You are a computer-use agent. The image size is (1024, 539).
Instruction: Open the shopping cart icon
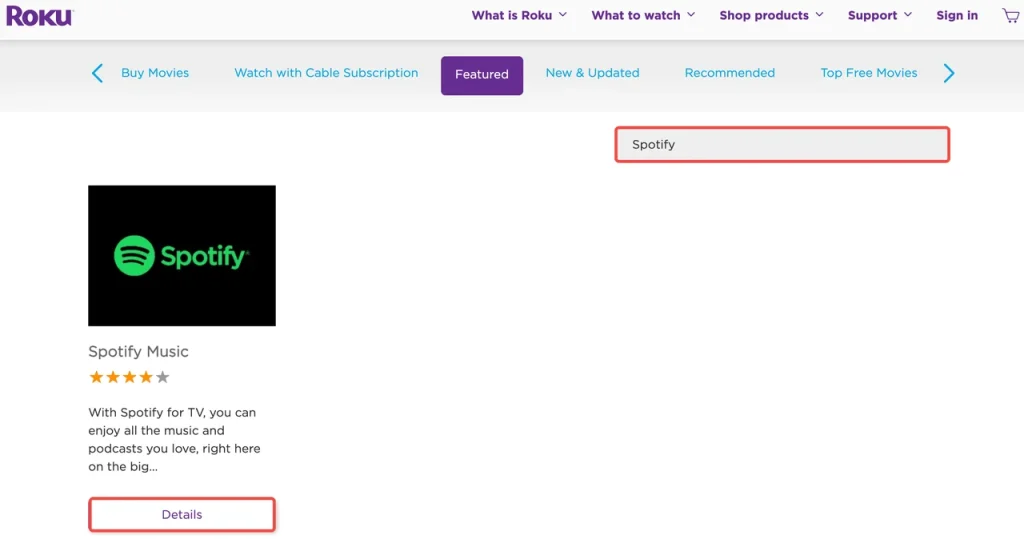(1011, 16)
